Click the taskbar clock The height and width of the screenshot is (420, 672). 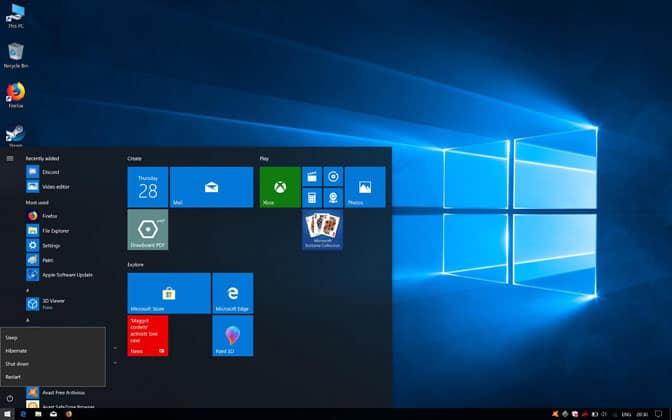pyautogui.click(x=642, y=414)
